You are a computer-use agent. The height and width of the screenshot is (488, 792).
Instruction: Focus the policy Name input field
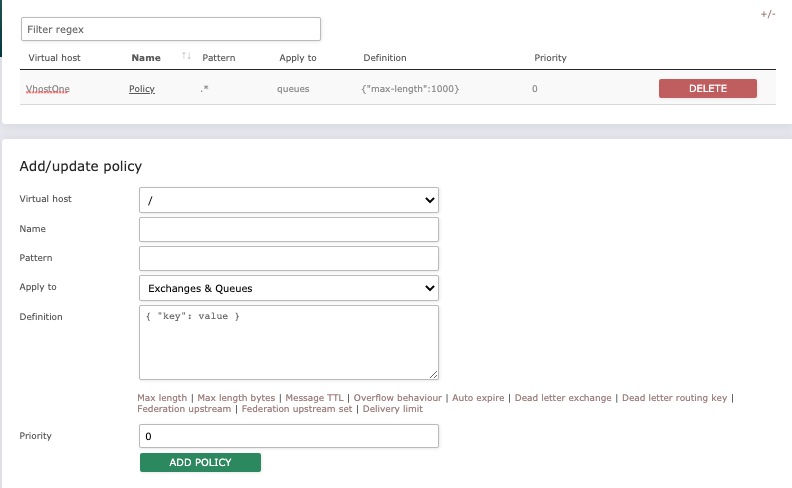click(x=289, y=230)
